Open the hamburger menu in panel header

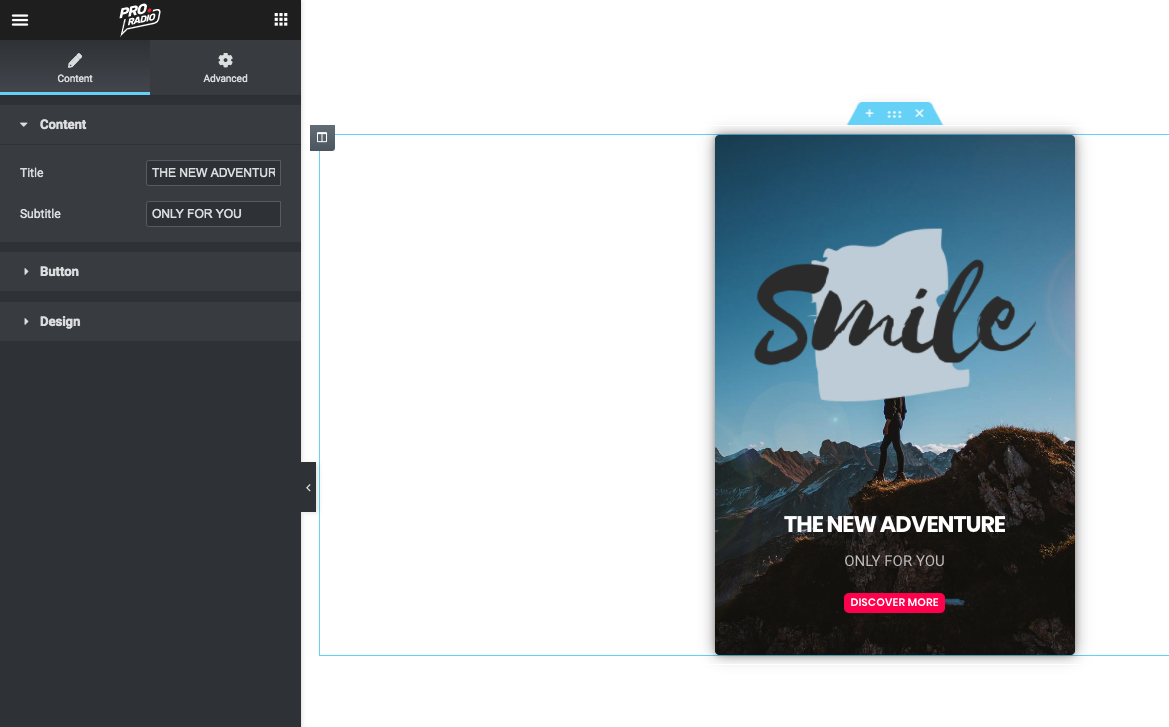click(x=20, y=20)
